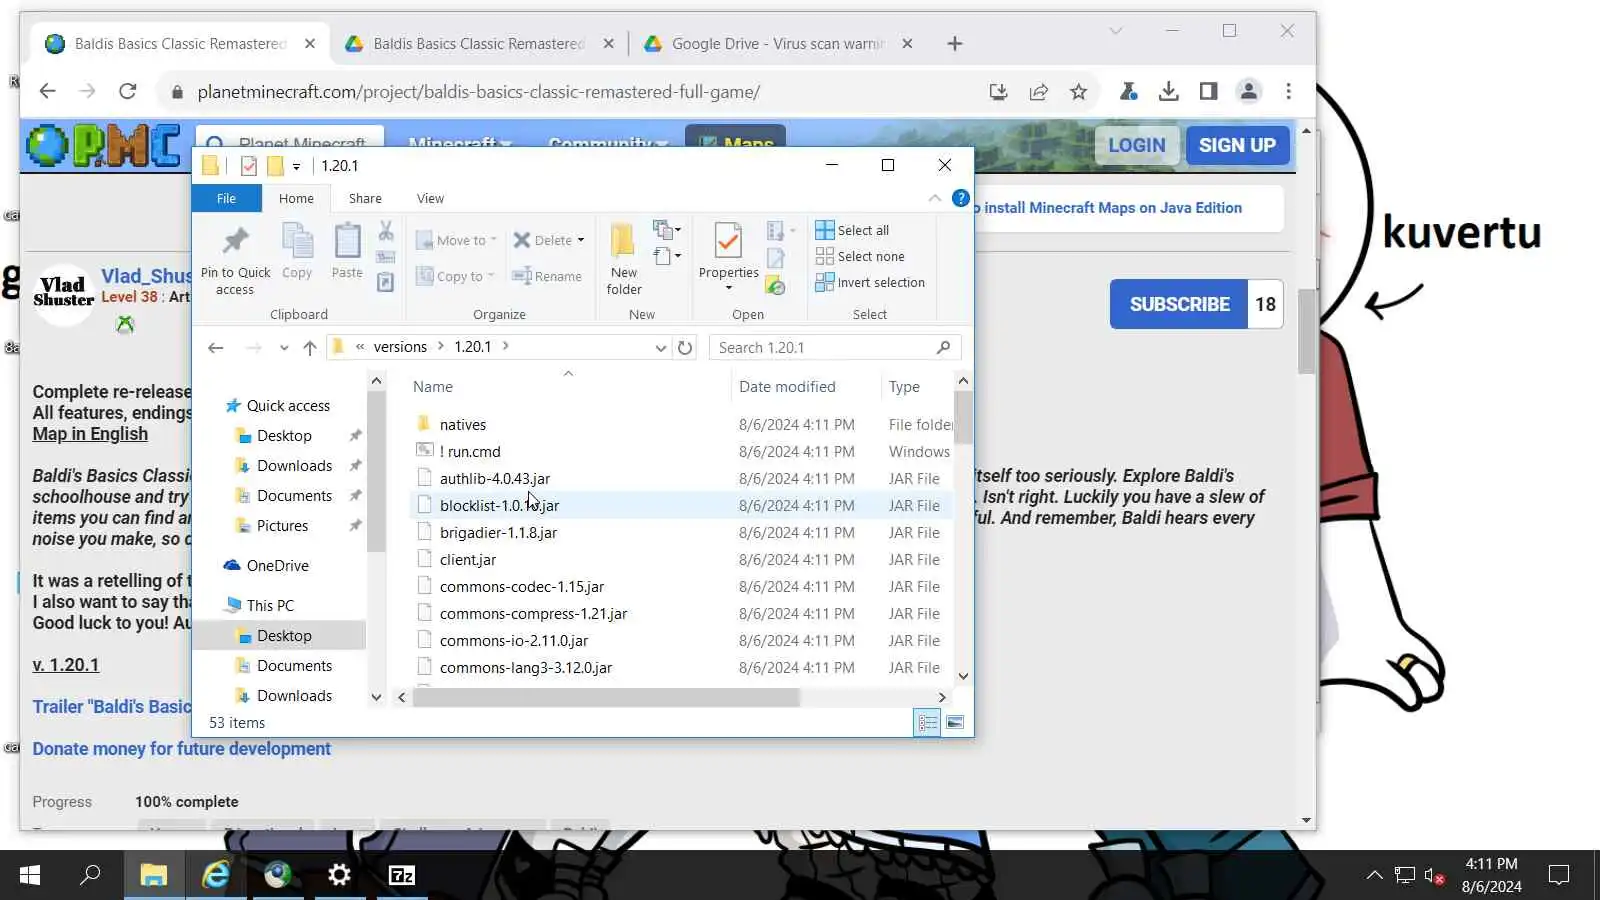Open a new browser tab

(955, 44)
